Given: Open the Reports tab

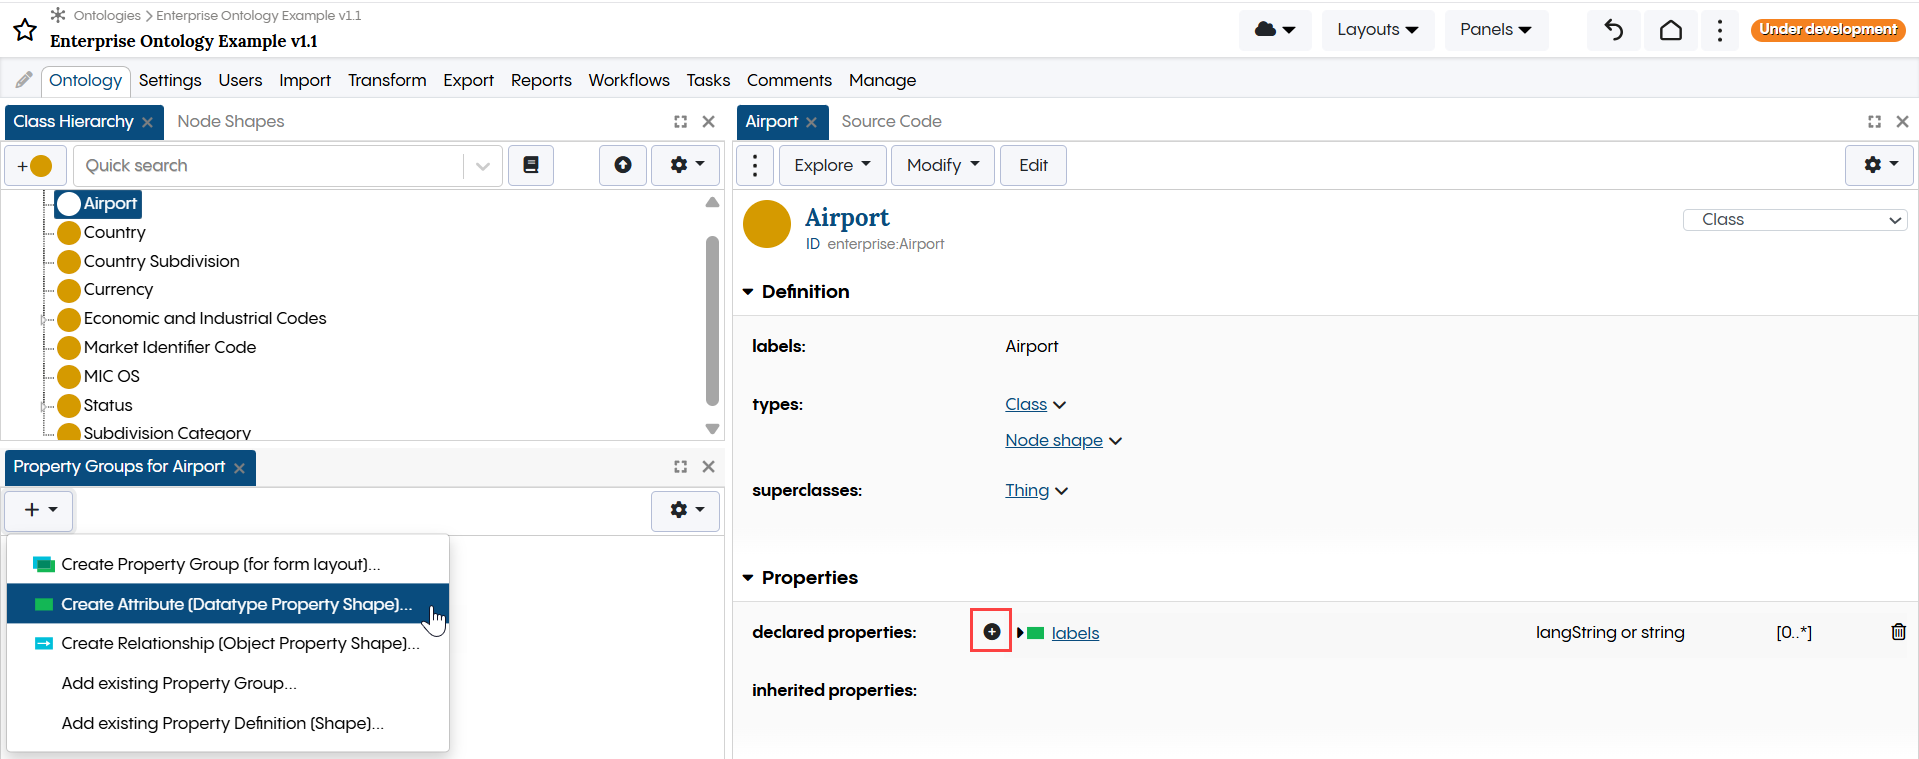Looking at the screenshot, I should coord(541,80).
